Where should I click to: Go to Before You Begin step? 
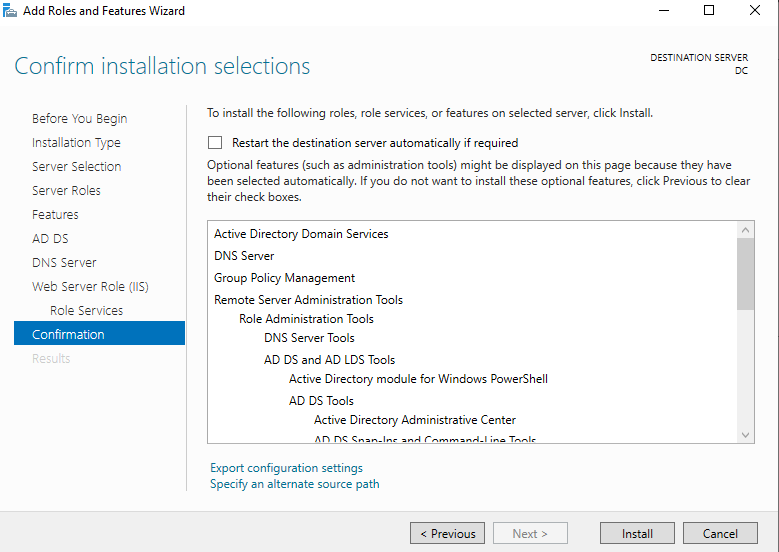pos(79,119)
